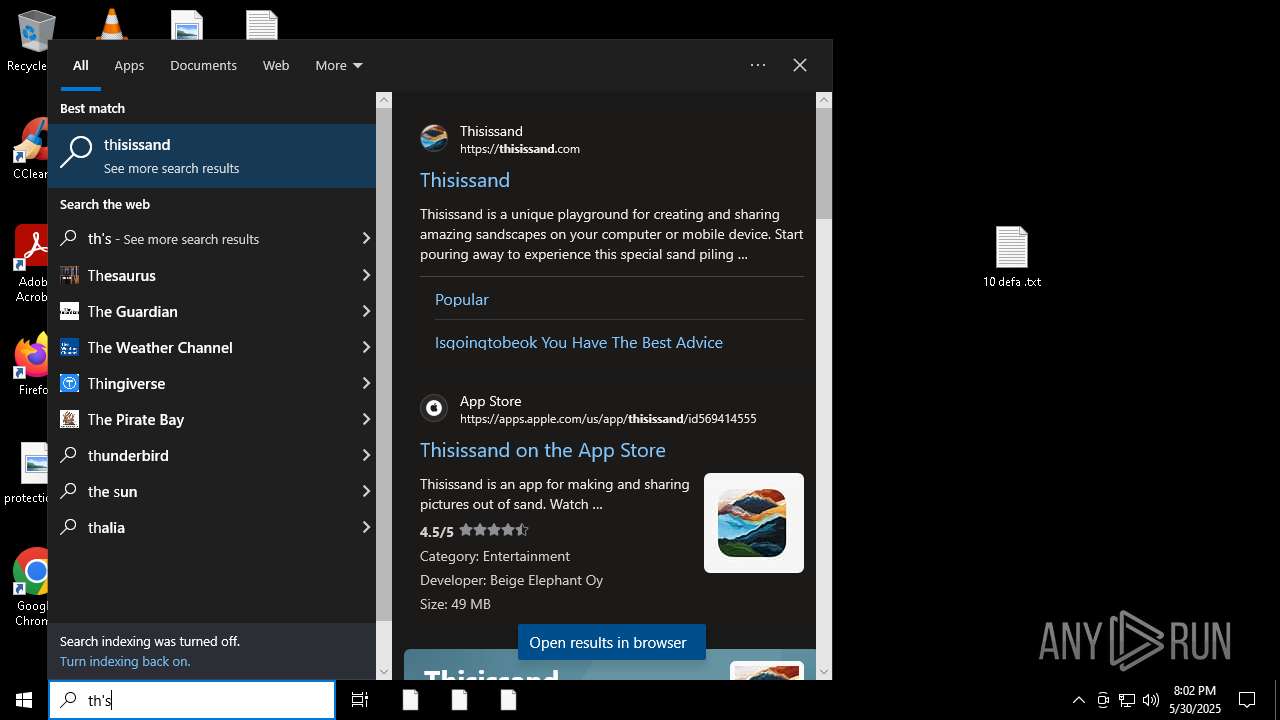This screenshot has width=1280, height=720.
Task: Expand the sun result arrow
Action: (x=366, y=491)
